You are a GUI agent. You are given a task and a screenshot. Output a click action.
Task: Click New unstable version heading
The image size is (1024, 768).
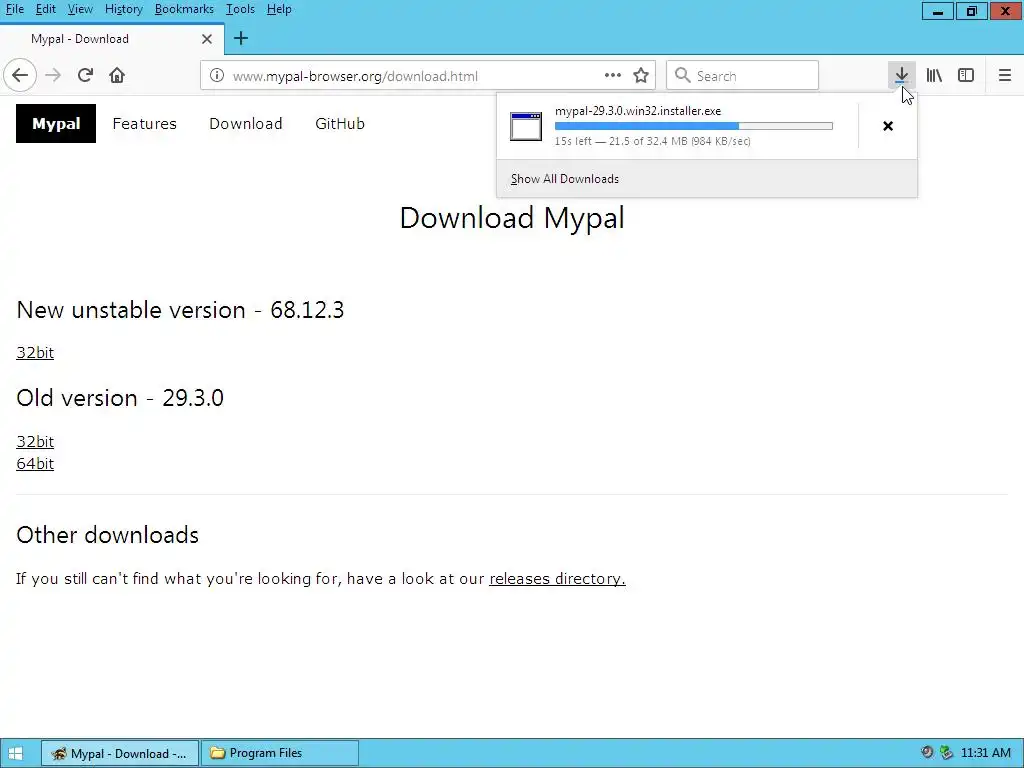pyautogui.click(x=180, y=310)
